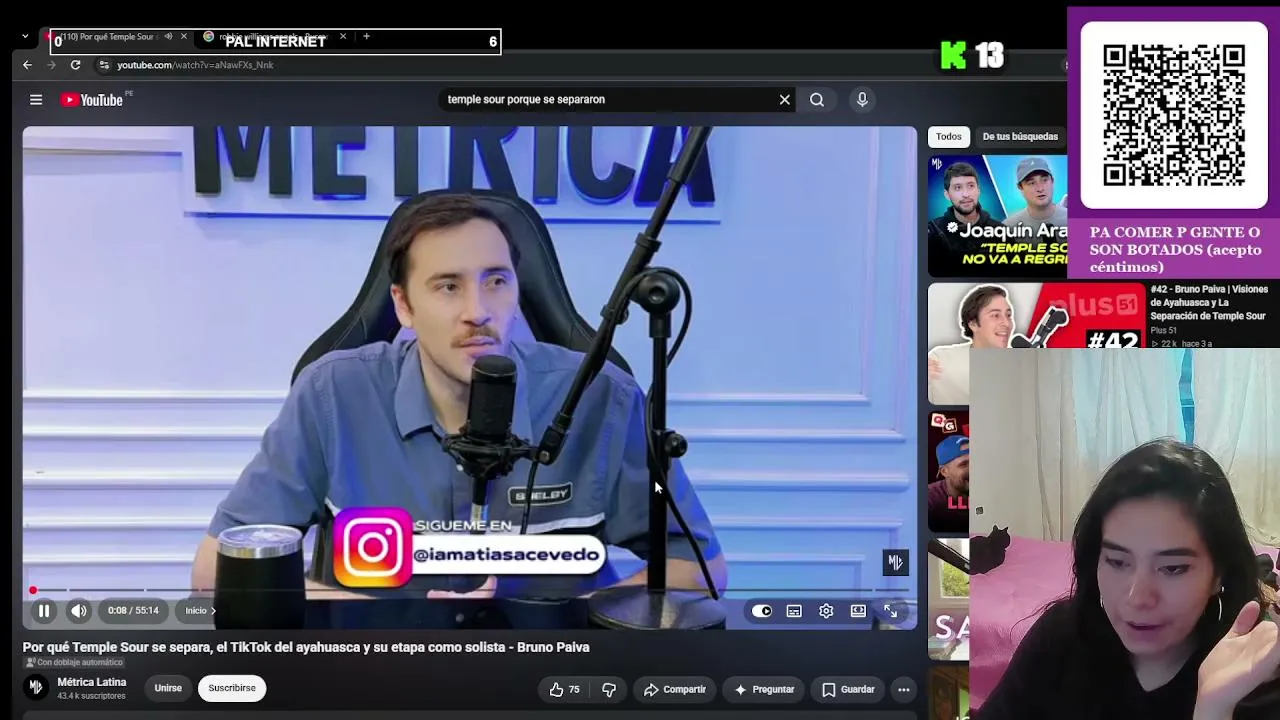Close the 'Por qué Temple Sour' tab
Image resolution: width=1280 pixels, height=720 pixels.
184,37
